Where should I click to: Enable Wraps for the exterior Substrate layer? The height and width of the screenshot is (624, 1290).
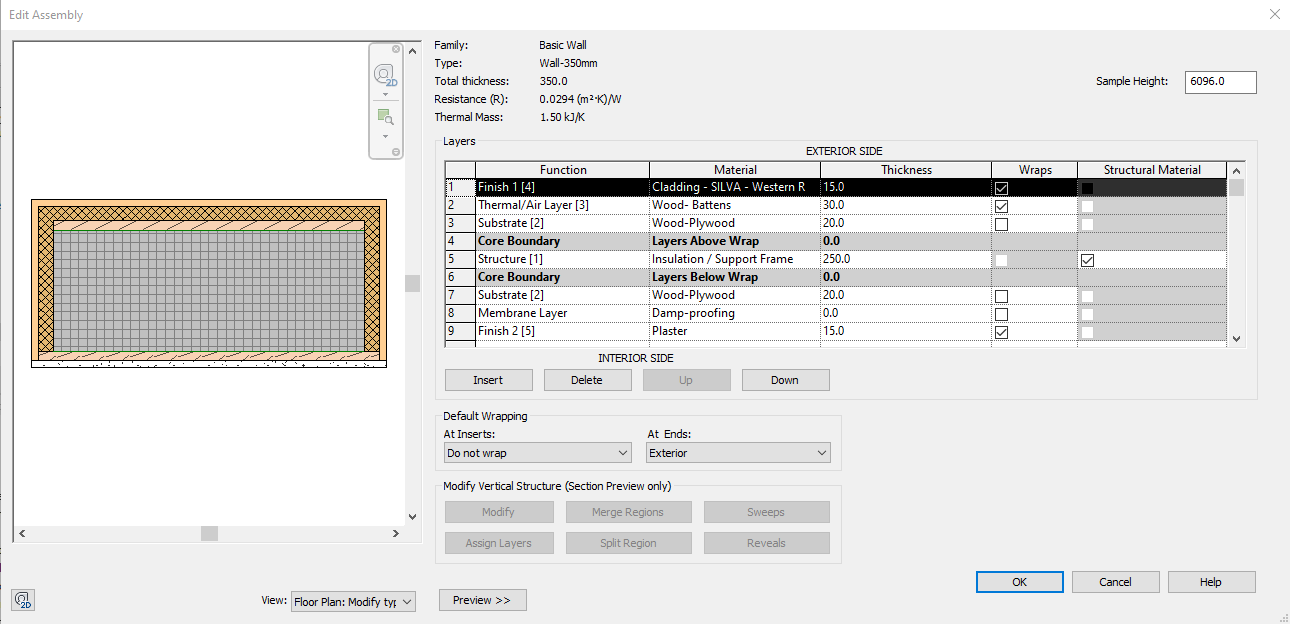click(1001, 224)
